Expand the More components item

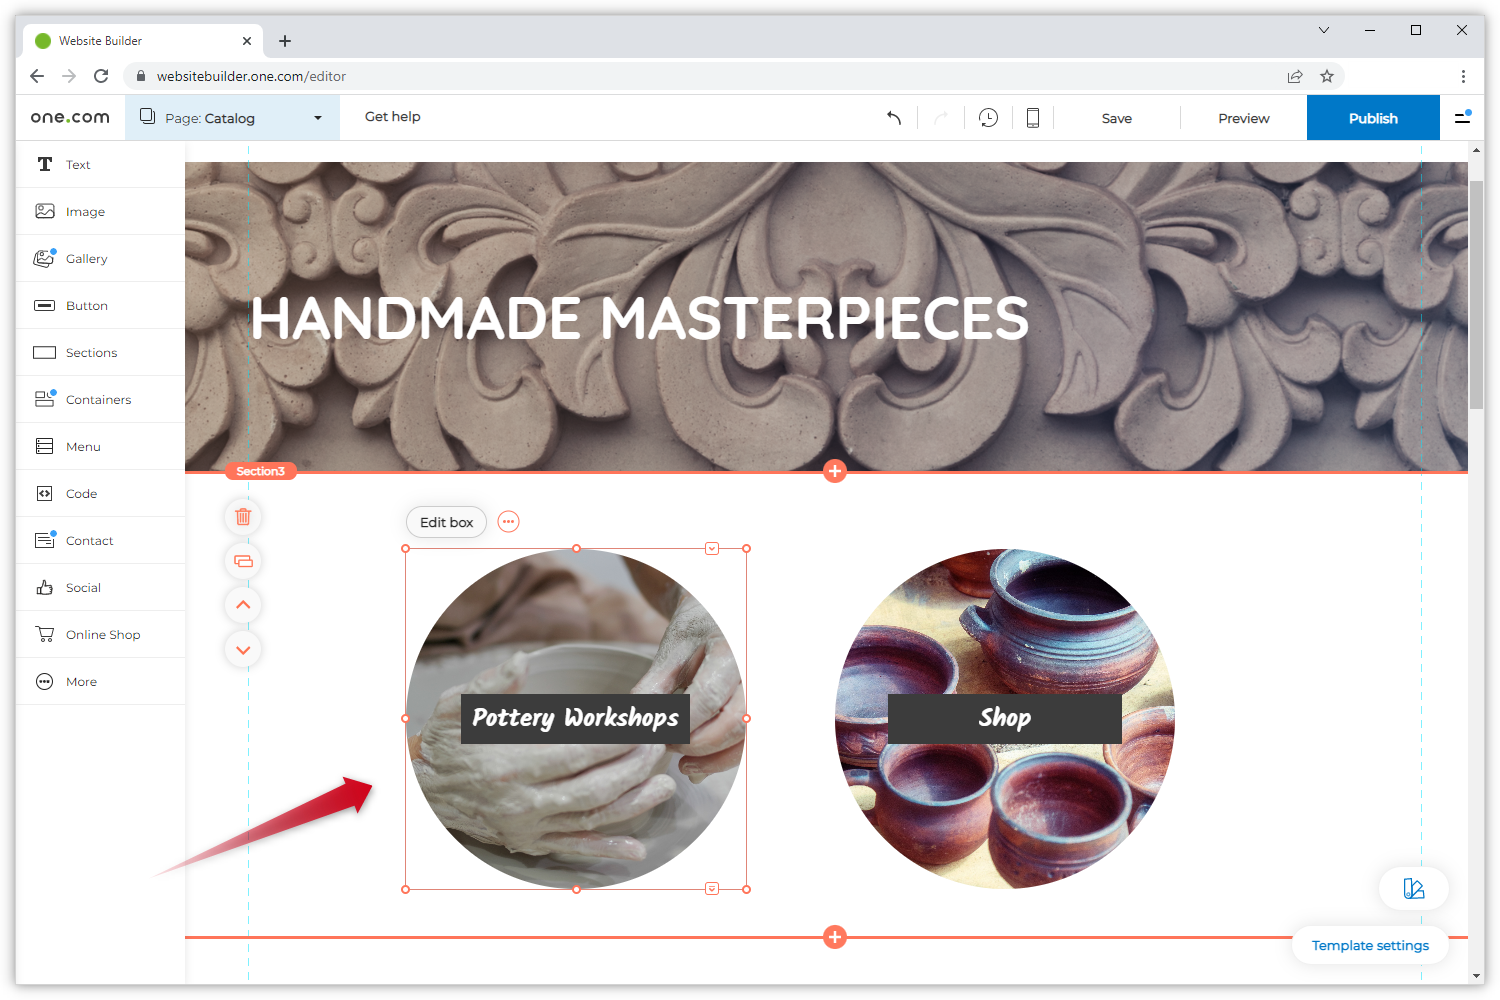pyautogui.click(x=81, y=682)
